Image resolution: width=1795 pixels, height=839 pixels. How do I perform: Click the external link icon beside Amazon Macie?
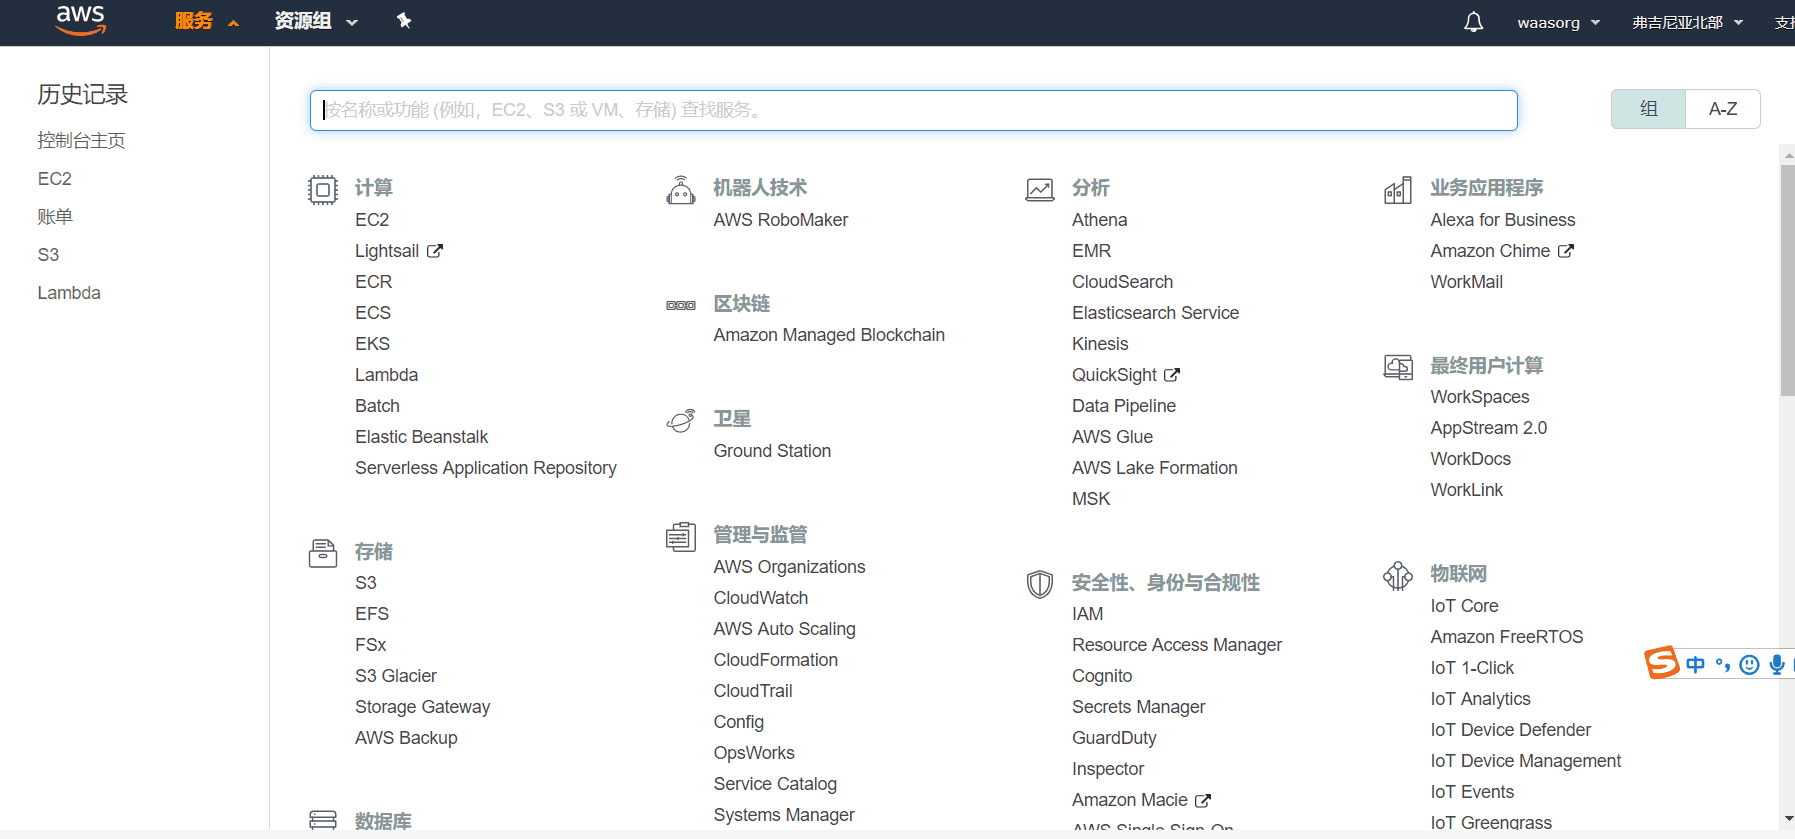[x=1203, y=800]
